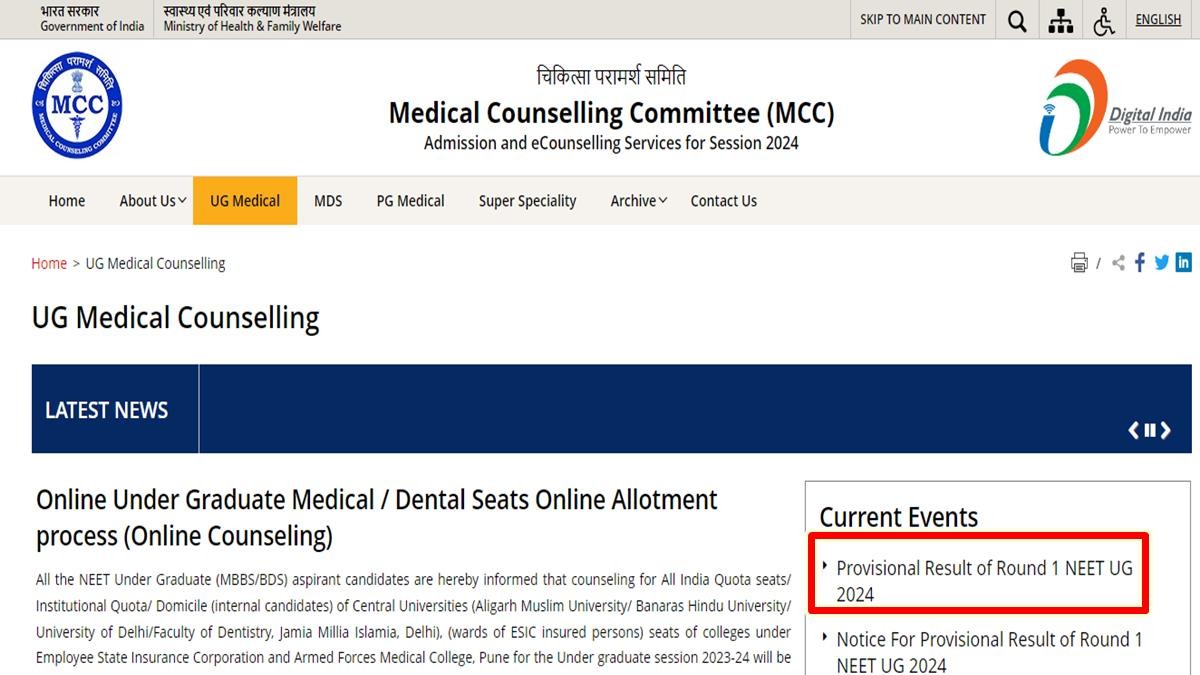Image resolution: width=1200 pixels, height=675 pixels.
Task: Share page on Twitter
Action: tap(1161, 263)
